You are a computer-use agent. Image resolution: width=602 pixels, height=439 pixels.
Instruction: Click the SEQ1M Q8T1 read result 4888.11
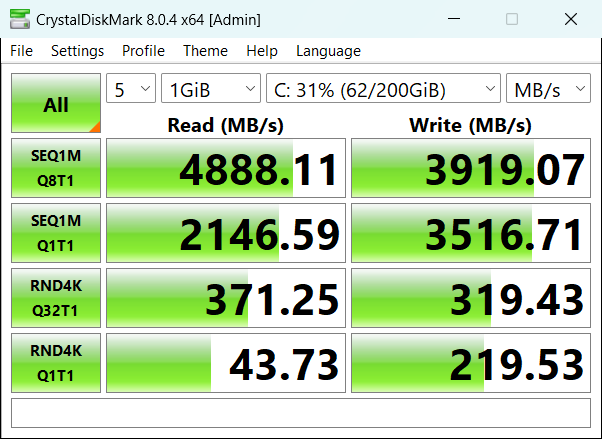coord(226,168)
